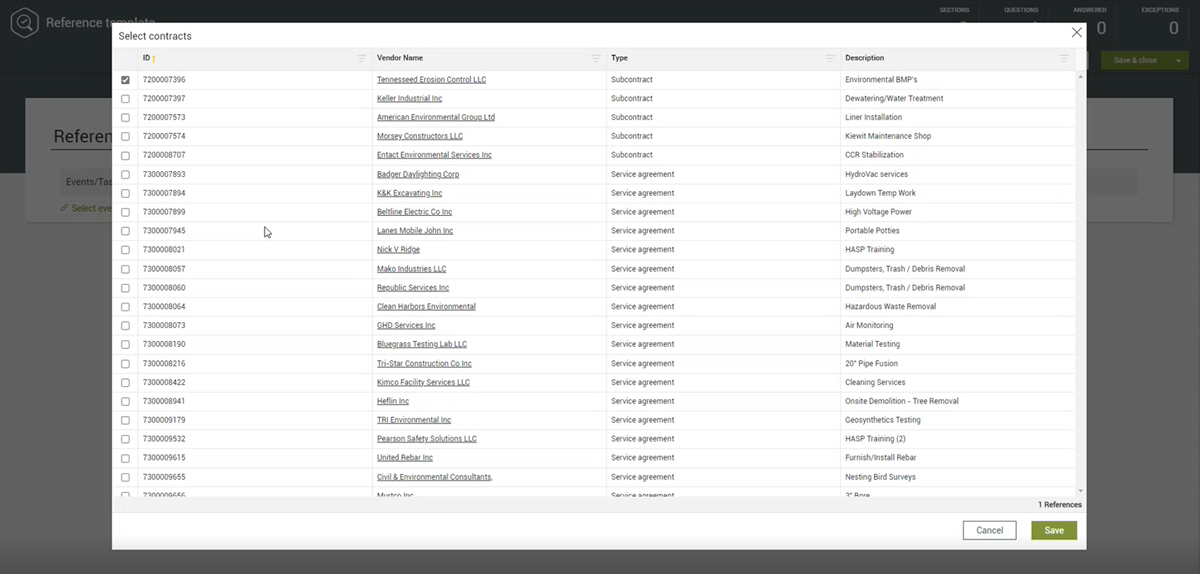Open the Badger Daylighting Corp vendor link
This screenshot has height=574, width=1200.
click(418, 175)
